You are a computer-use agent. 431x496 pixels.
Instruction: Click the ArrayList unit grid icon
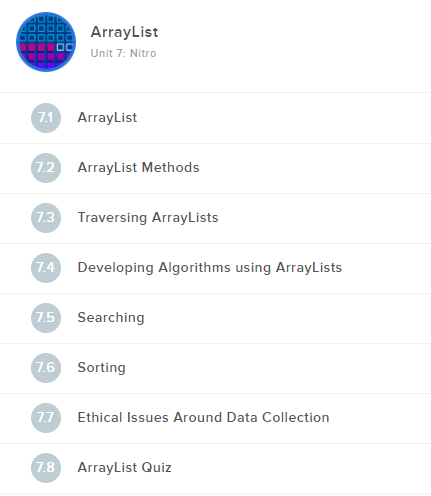pyautogui.click(x=46, y=42)
